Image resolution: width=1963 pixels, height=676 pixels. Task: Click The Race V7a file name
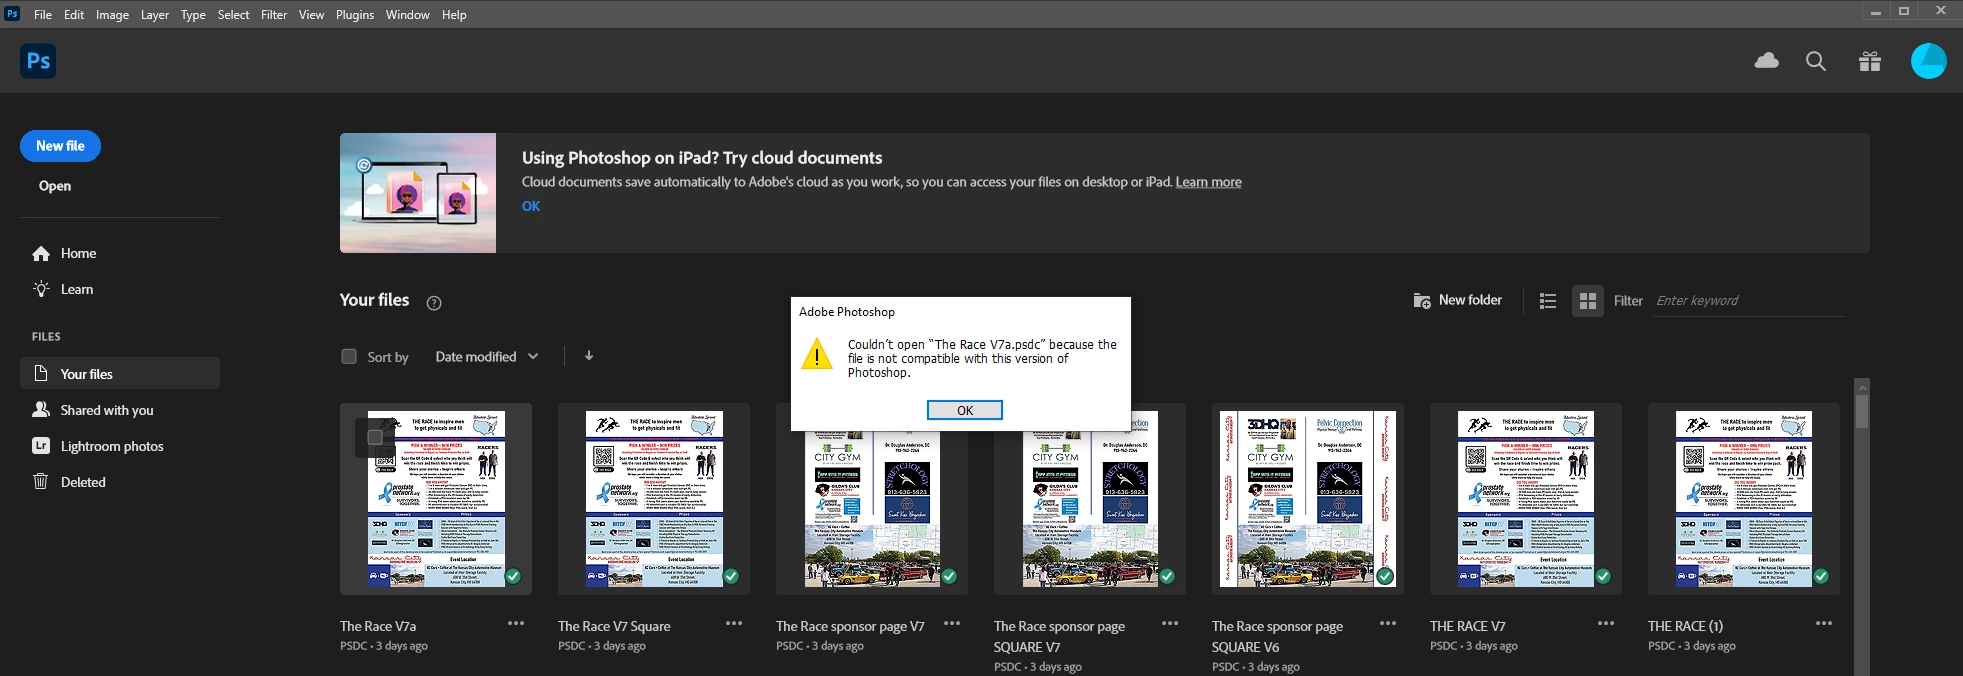[x=378, y=626]
